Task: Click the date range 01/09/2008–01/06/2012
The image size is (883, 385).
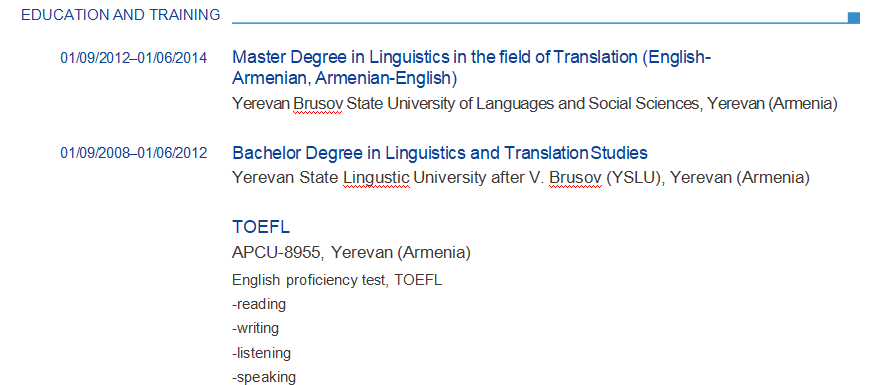Action: pyautogui.click(x=133, y=153)
